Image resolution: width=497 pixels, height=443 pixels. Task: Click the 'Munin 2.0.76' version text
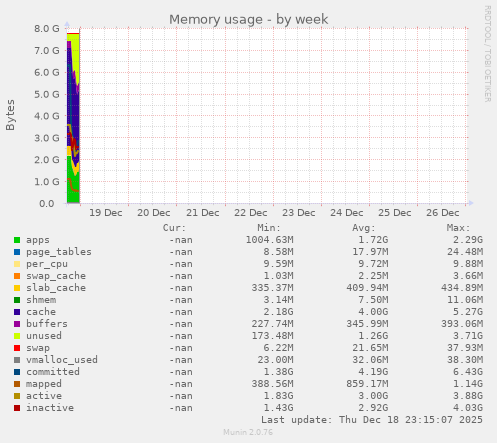(248, 433)
